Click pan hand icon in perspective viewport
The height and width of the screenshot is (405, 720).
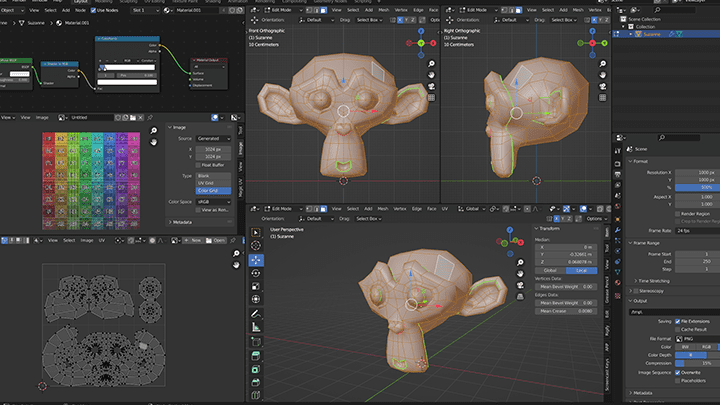(x=520, y=274)
